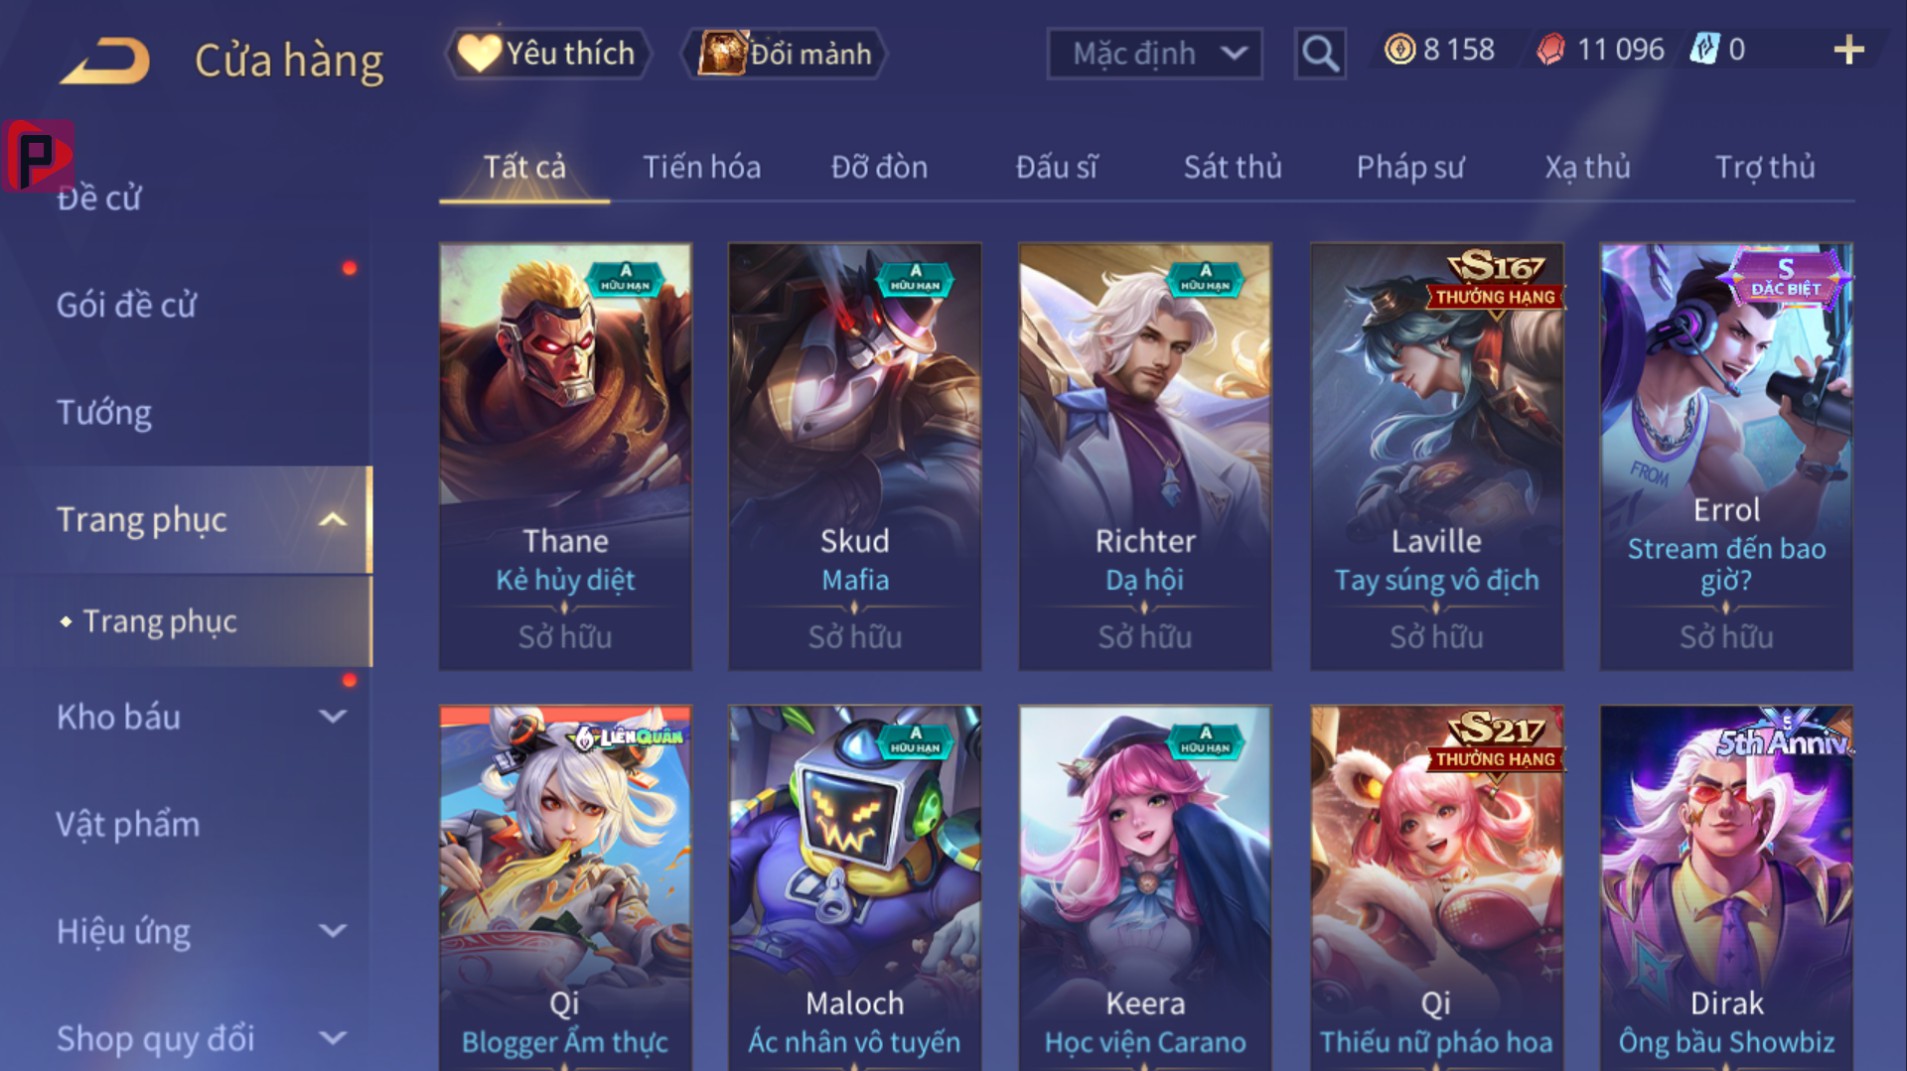Open Yêu thích heart favorites
1907x1071 pixels.
(x=548, y=53)
